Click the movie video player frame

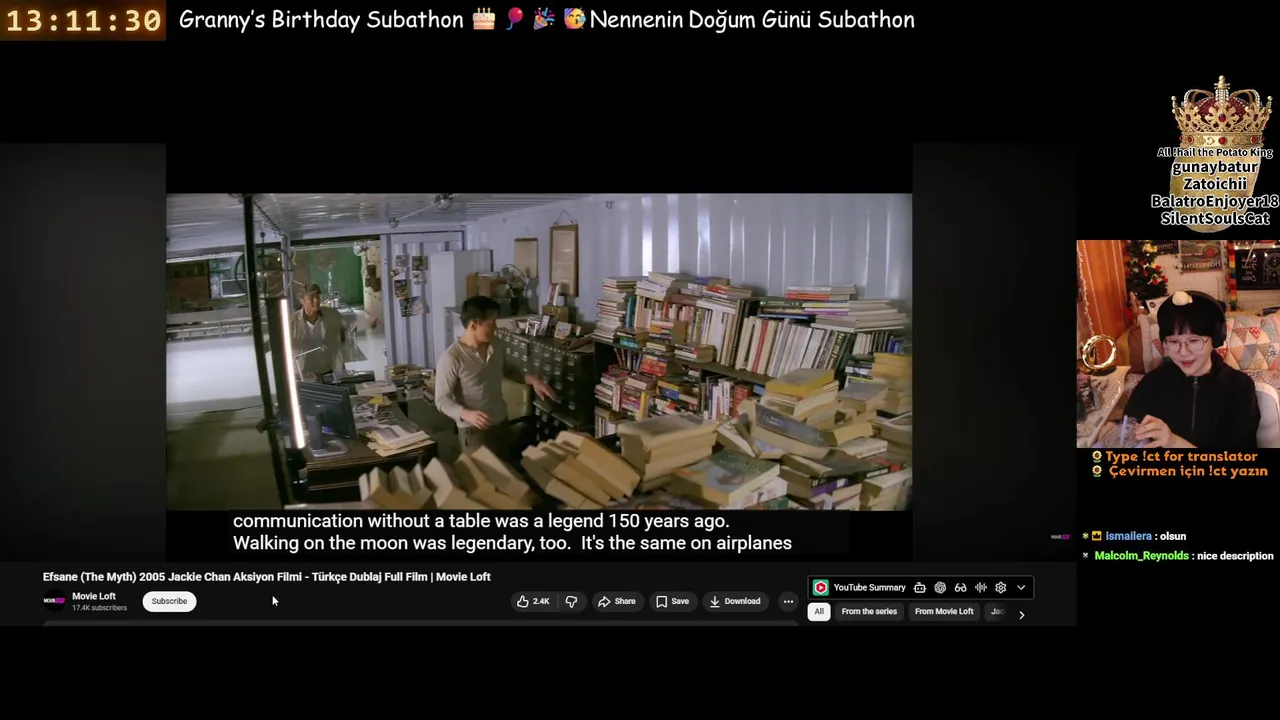[539, 351]
